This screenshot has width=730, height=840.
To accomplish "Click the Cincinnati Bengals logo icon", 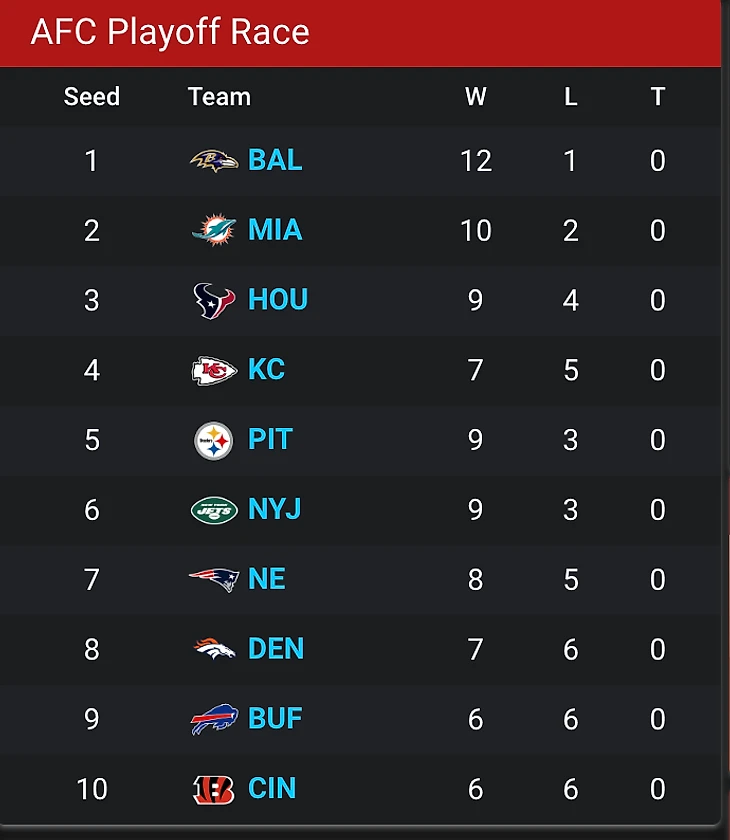I will (x=214, y=790).
